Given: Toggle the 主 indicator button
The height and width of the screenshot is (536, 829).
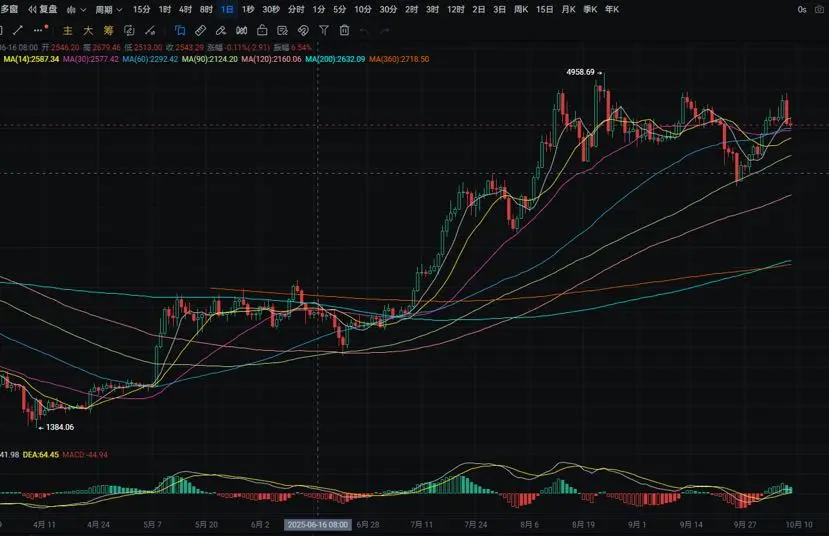Looking at the screenshot, I should click(x=68, y=31).
